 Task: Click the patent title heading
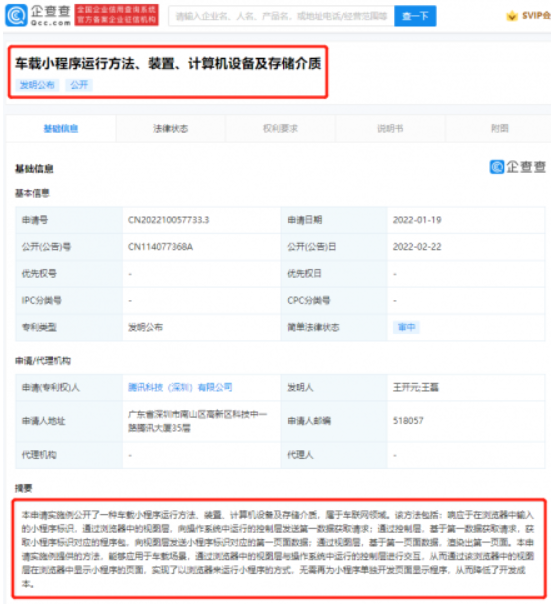tap(168, 64)
